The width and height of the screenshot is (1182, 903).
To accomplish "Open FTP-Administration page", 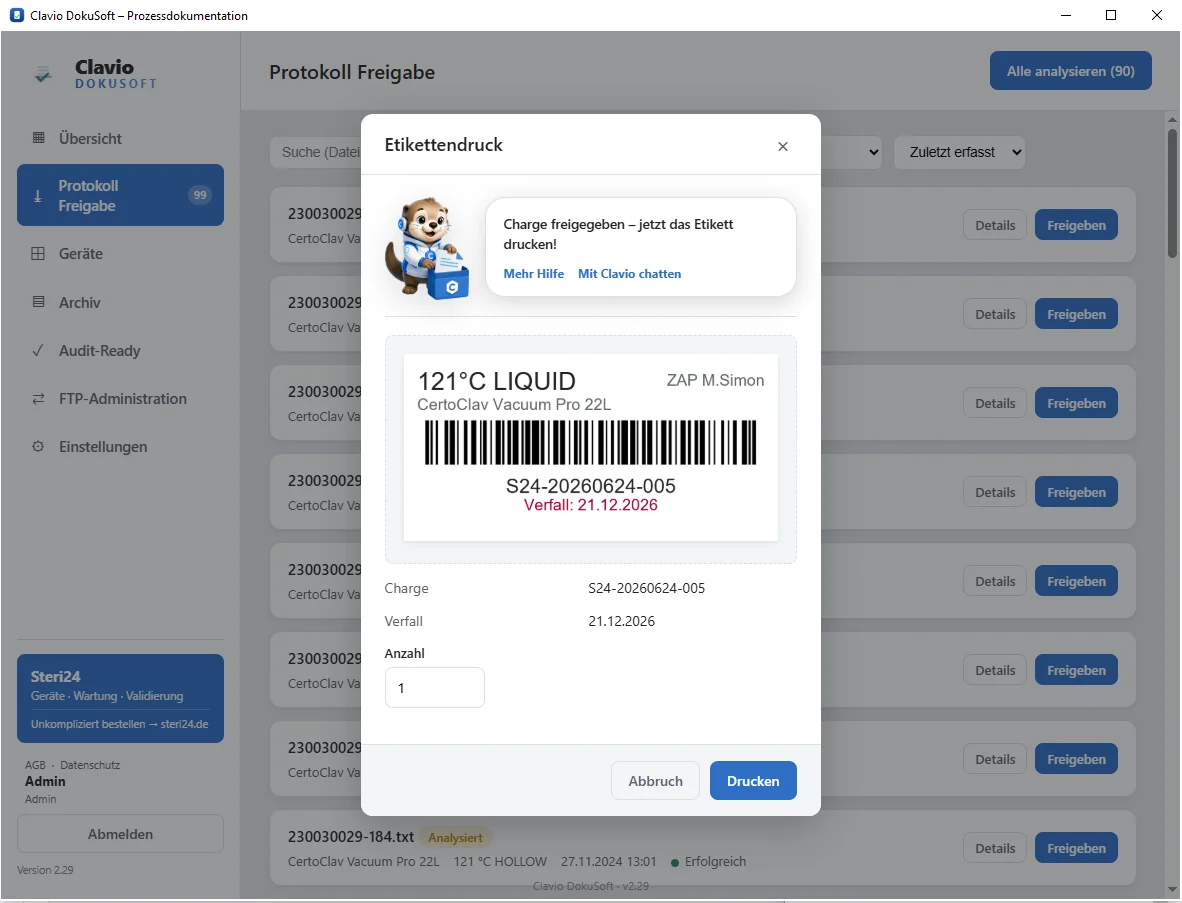I will pyautogui.click(x=120, y=399).
